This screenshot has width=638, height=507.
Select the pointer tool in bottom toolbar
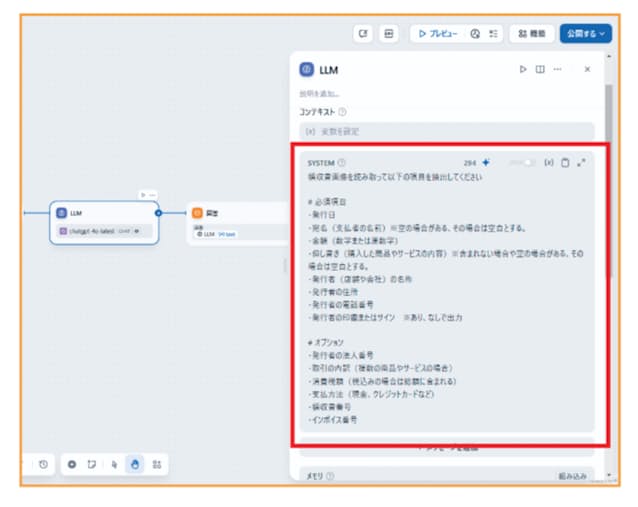point(114,464)
